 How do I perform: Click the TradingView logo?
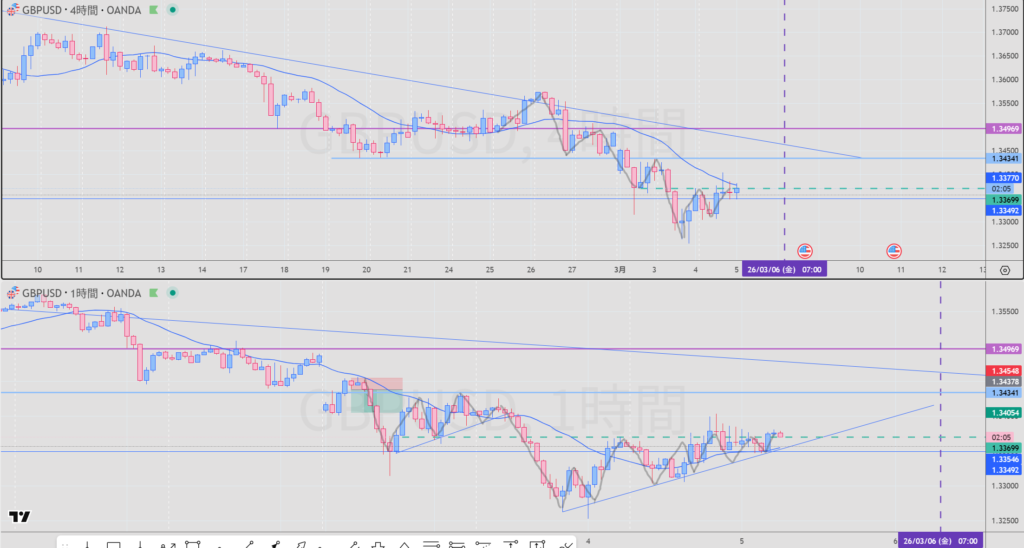tap(18, 517)
